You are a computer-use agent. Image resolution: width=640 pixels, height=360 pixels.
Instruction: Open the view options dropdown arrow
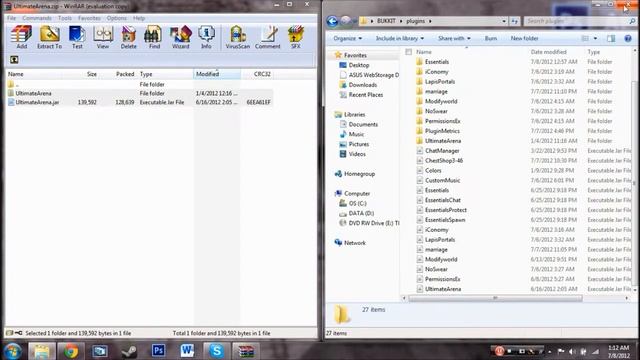[x=596, y=38]
